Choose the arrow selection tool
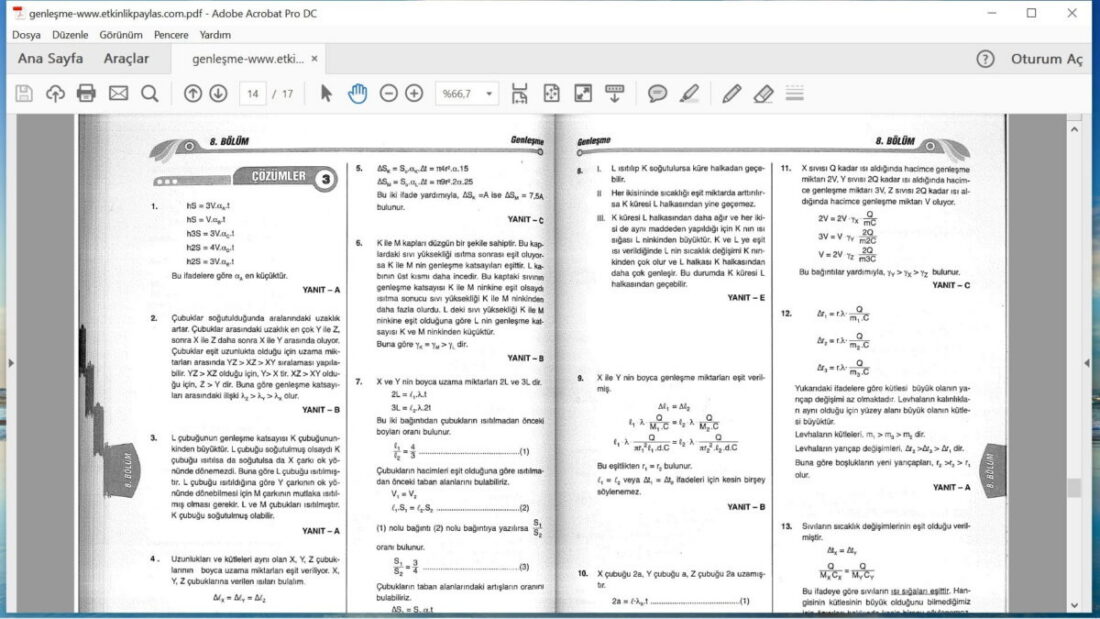 coord(326,93)
